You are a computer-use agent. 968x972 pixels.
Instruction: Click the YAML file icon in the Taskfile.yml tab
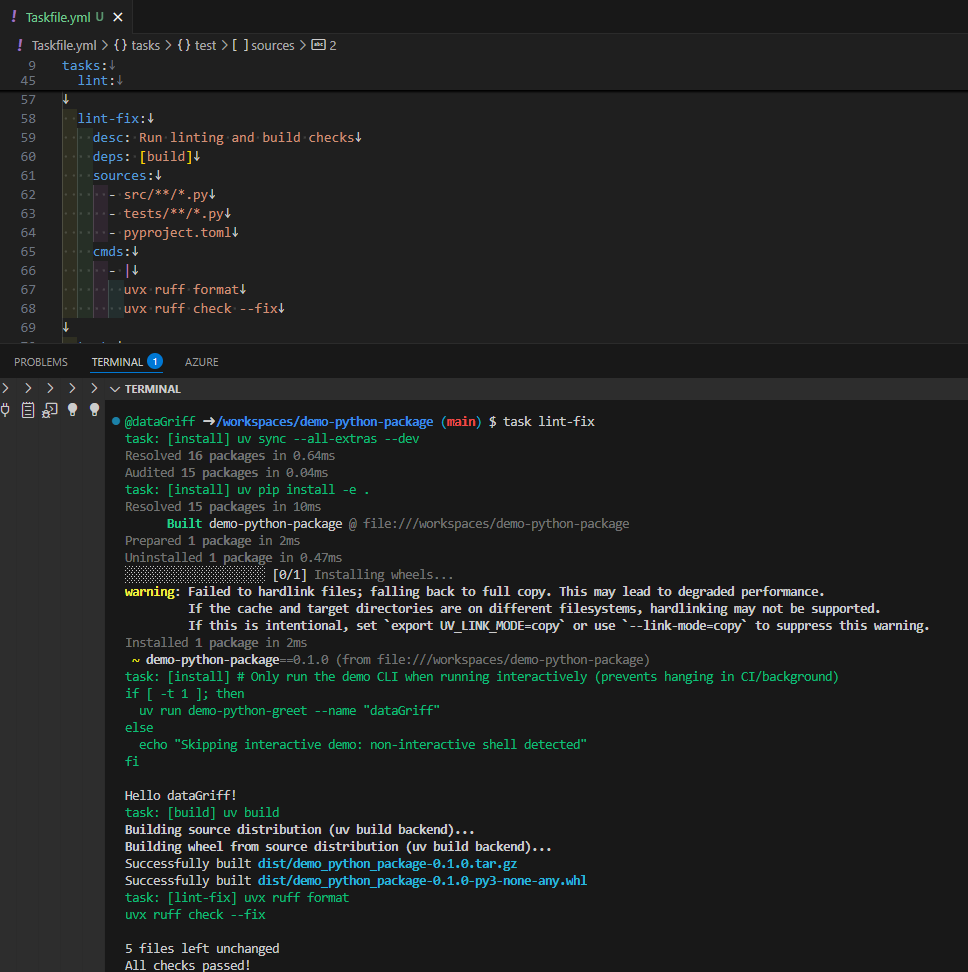click(x=14, y=17)
